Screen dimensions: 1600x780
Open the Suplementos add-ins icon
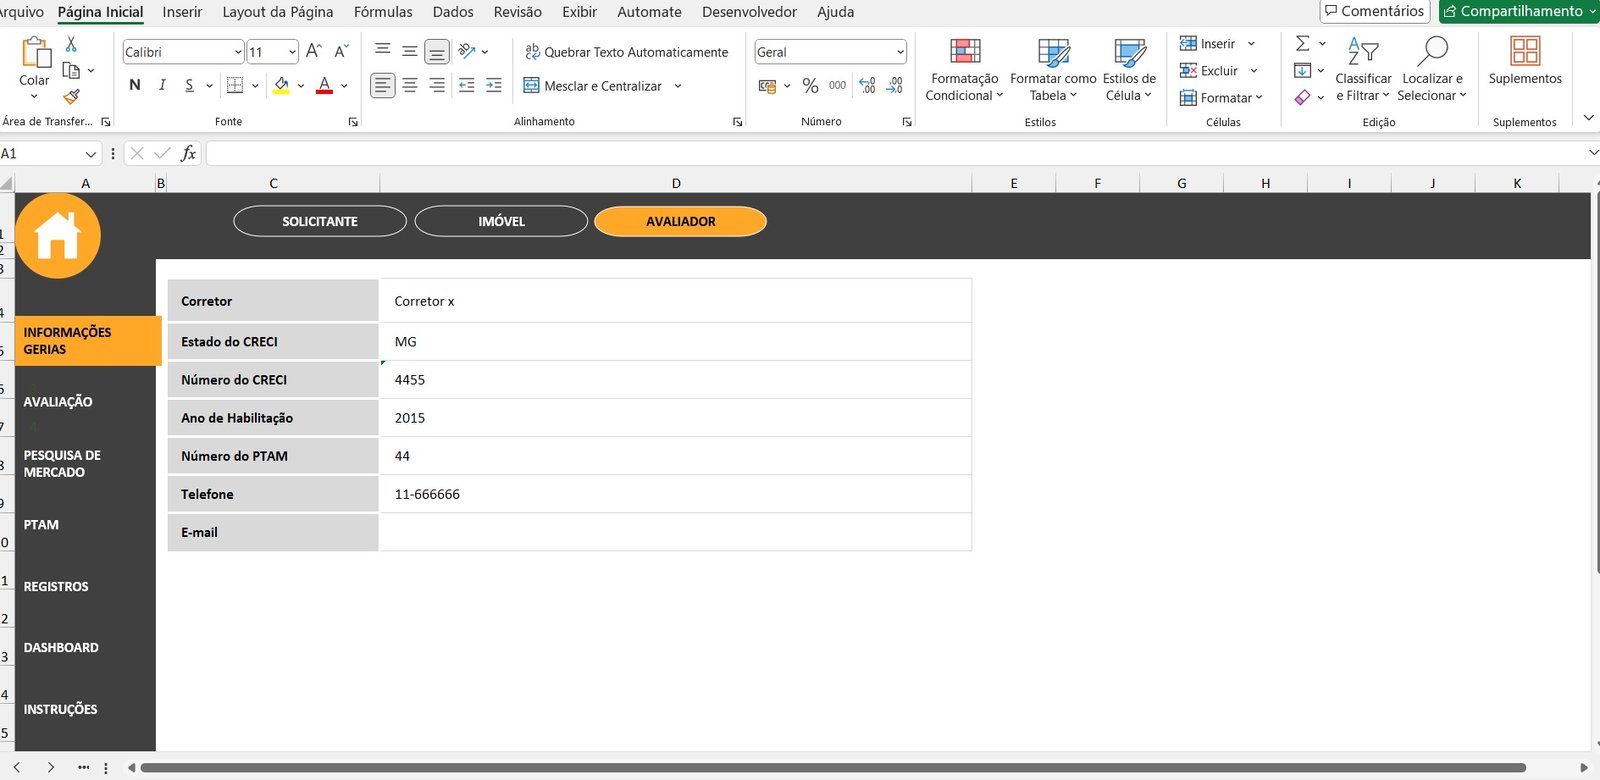tap(1524, 52)
